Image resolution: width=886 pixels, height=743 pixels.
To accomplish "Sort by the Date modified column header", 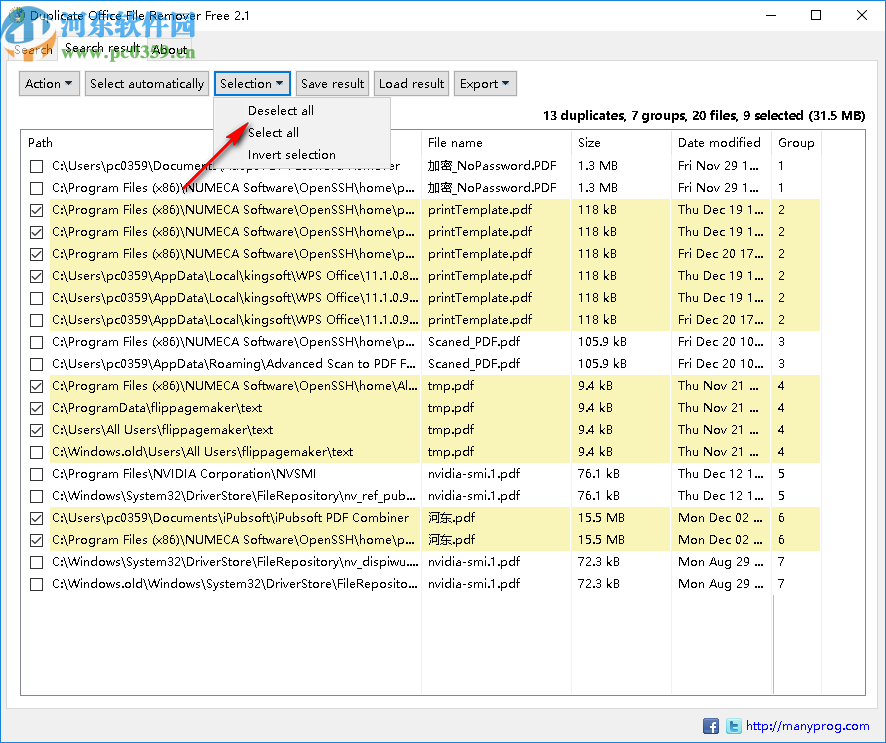I will [x=719, y=143].
